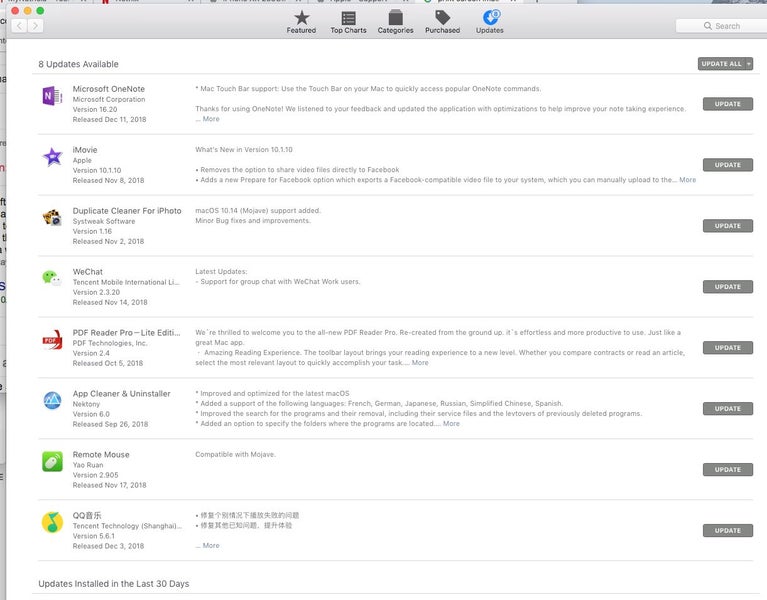Click the PDF Reader Pro icon

click(52, 339)
